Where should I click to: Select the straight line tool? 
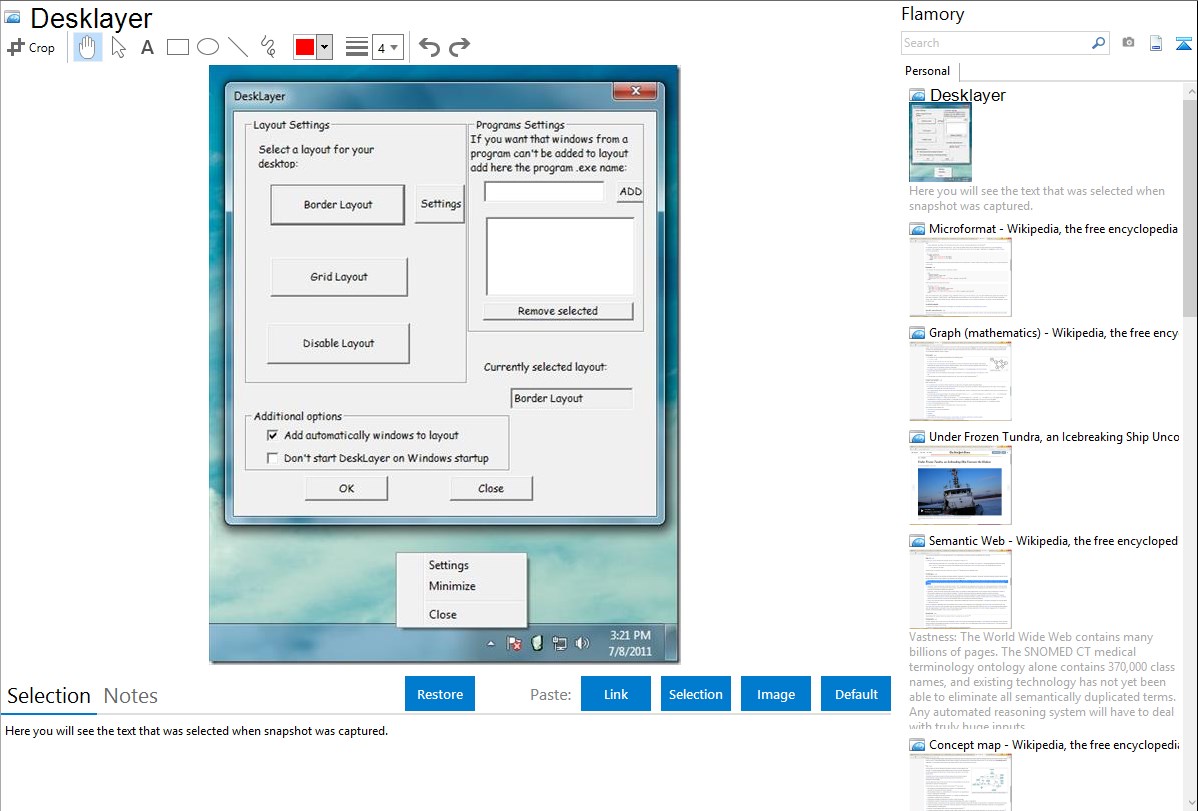tap(238, 47)
